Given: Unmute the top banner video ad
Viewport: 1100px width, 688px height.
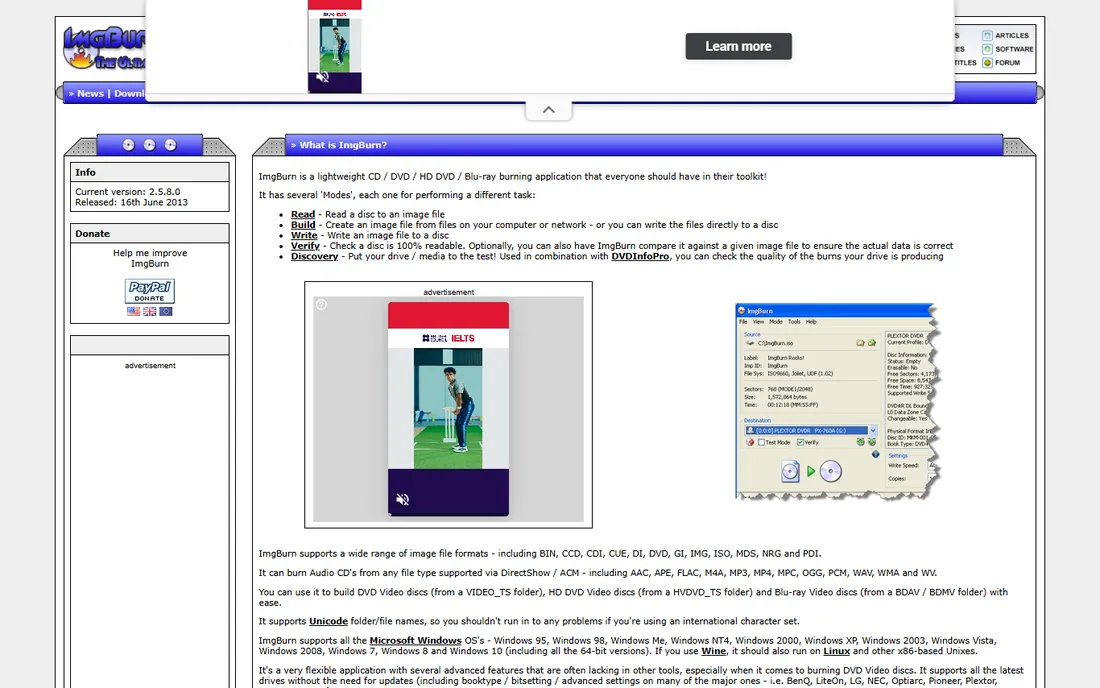Looking at the screenshot, I should (323, 77).
